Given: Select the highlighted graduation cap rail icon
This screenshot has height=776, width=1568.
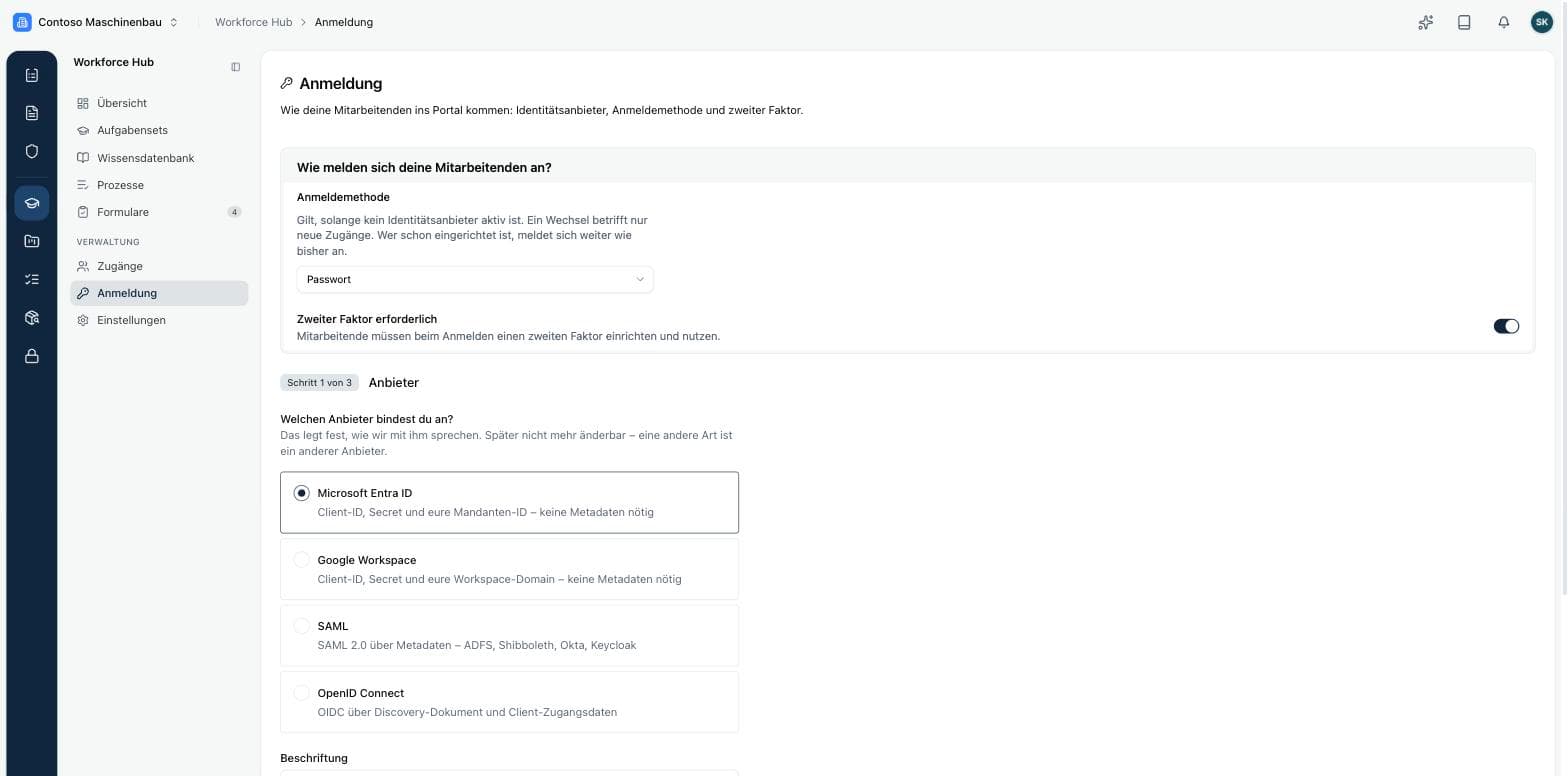Looking at the screenshot, I should tap(31, 203).
